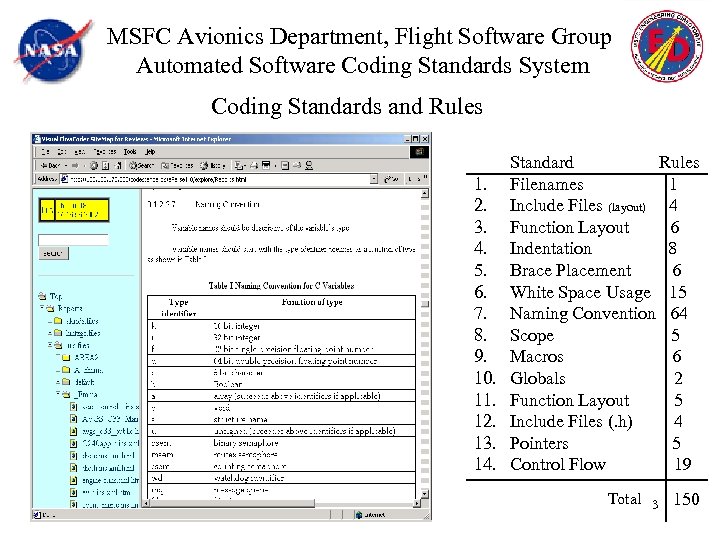Viewport: 720px width, 540px height.
Task: Click the horizontal scrollbar left arrow
Action: point(146,503)
